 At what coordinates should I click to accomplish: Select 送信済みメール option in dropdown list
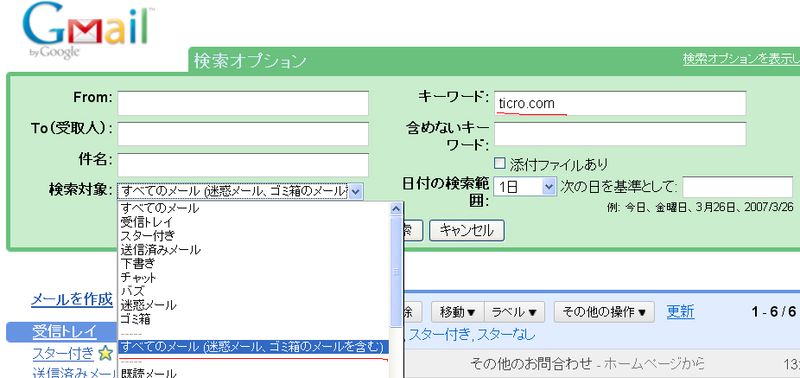click(254, 250)
